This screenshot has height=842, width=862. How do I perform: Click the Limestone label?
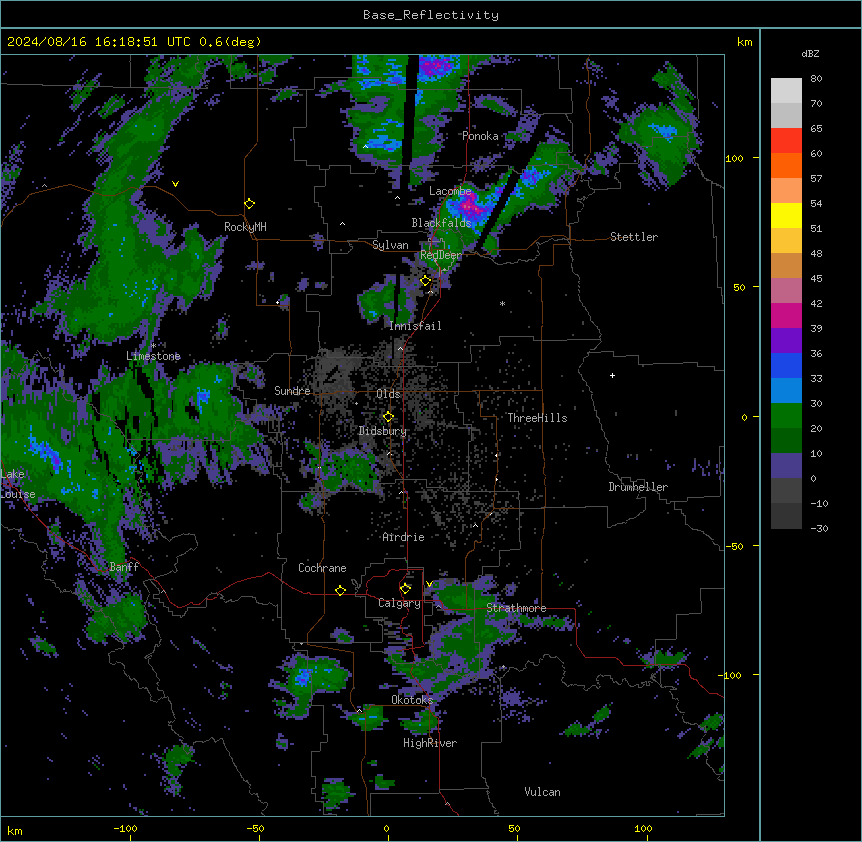pos(153,356)
